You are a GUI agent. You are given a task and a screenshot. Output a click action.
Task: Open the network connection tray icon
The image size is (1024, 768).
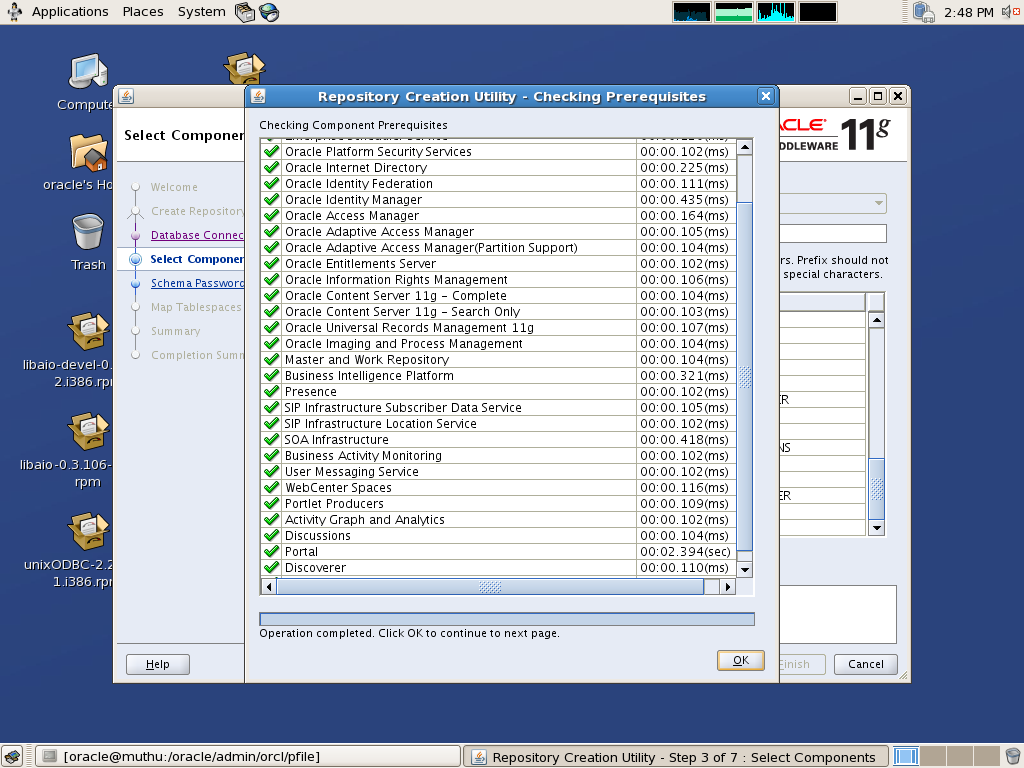click(923, 12)
